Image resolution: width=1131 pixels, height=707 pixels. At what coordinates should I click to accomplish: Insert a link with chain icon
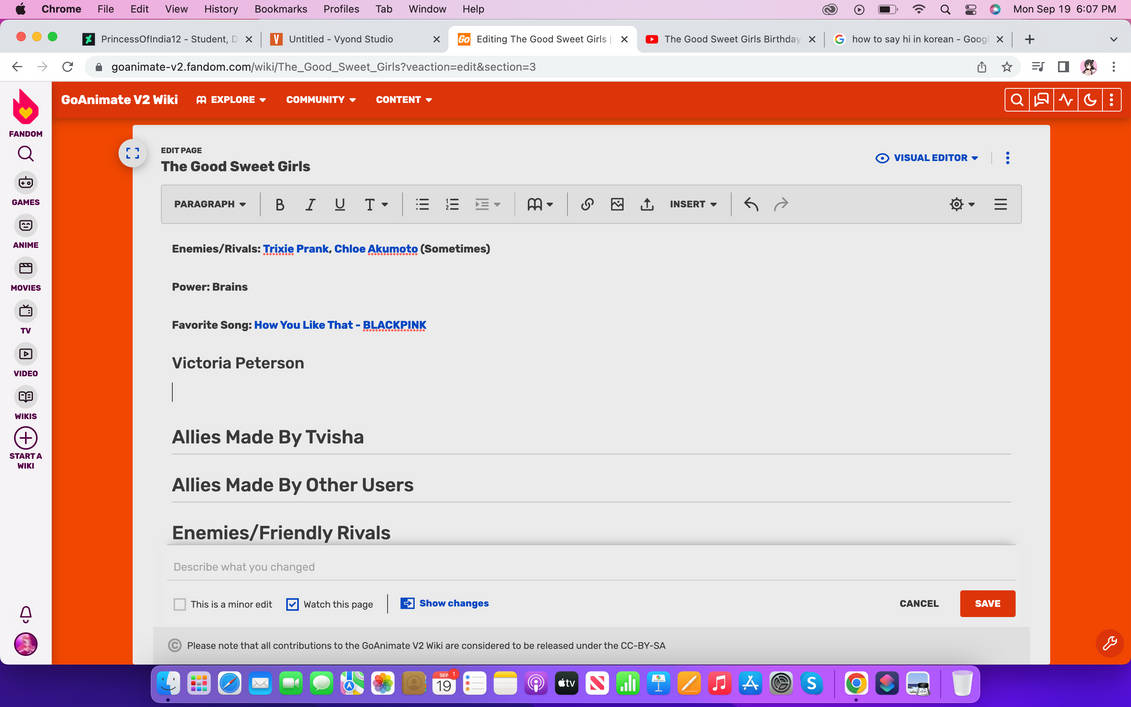point(587,204)
